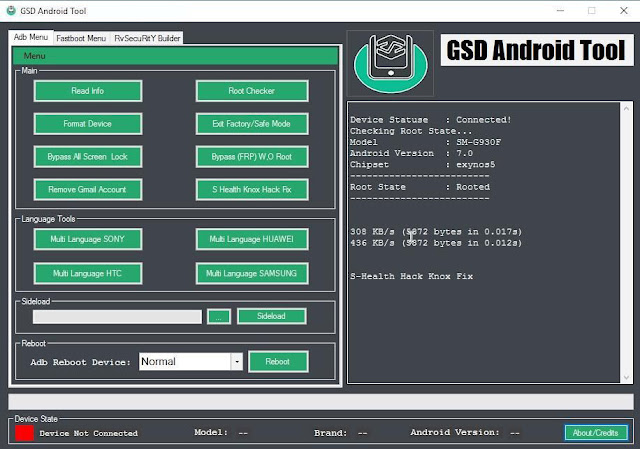This screenshot has width=640, height=449.
Task: Launch S Health Knox Hack Fix
Action: 252,189
